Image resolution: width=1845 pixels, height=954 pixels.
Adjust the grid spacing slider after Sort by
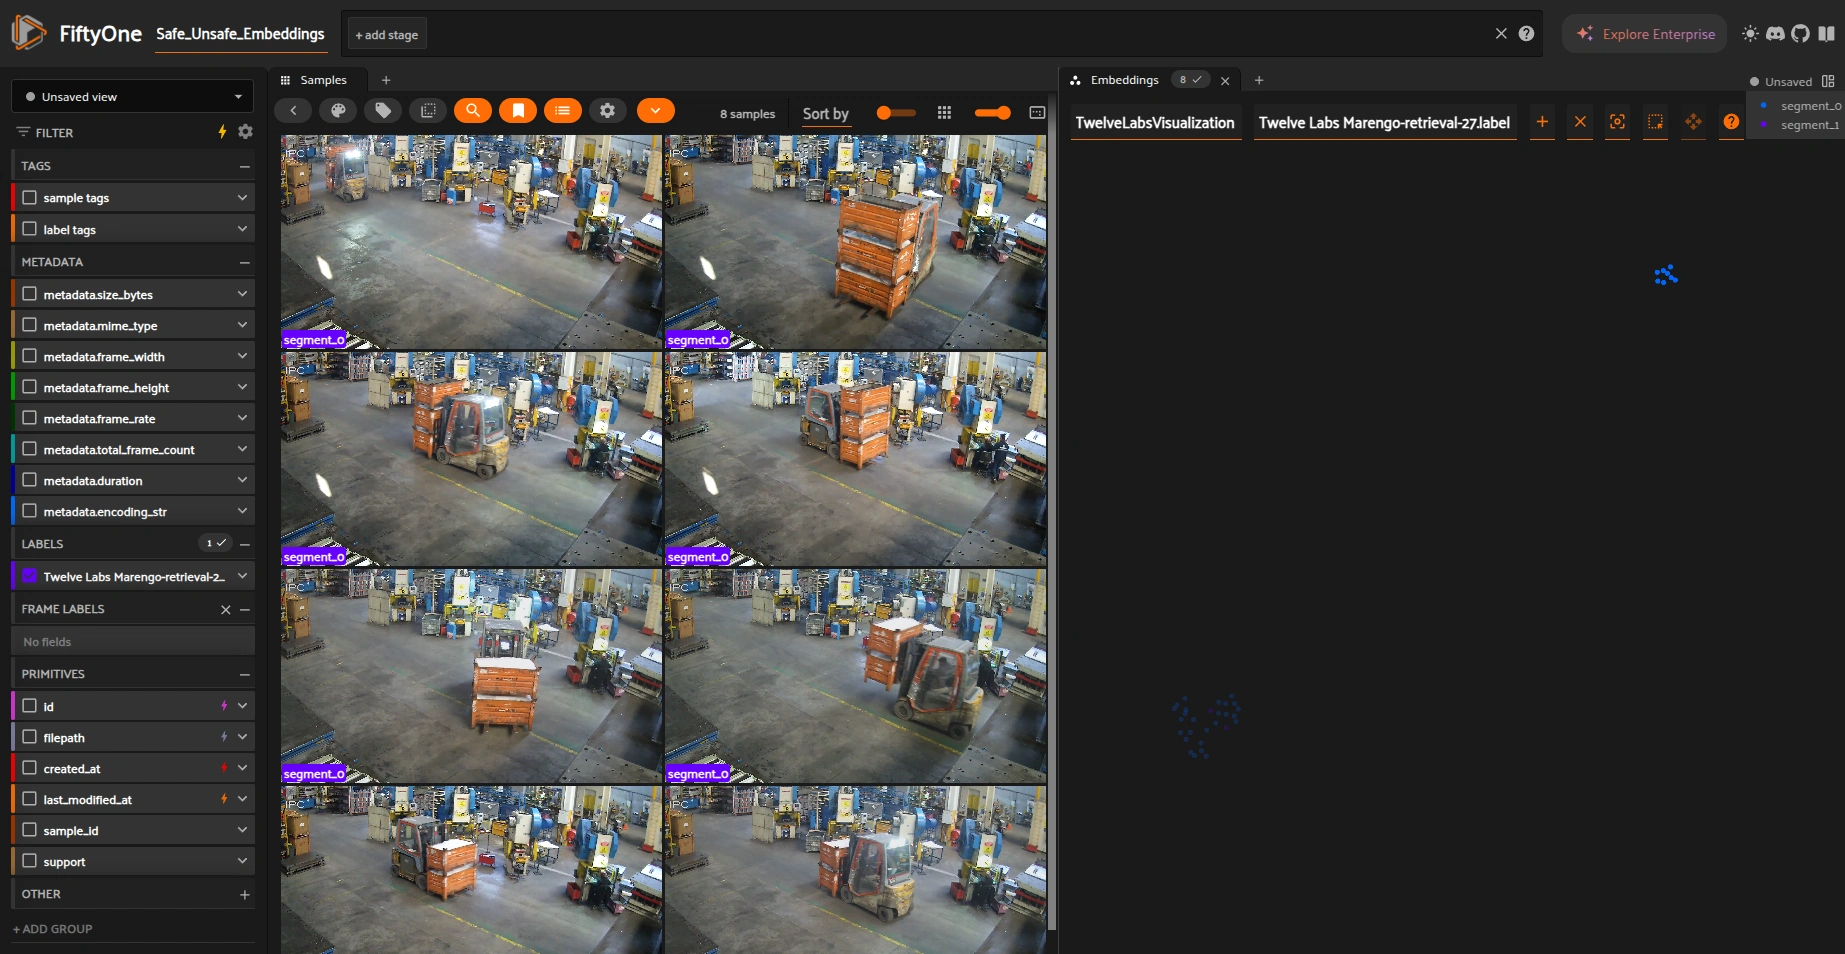click(896, 113)
